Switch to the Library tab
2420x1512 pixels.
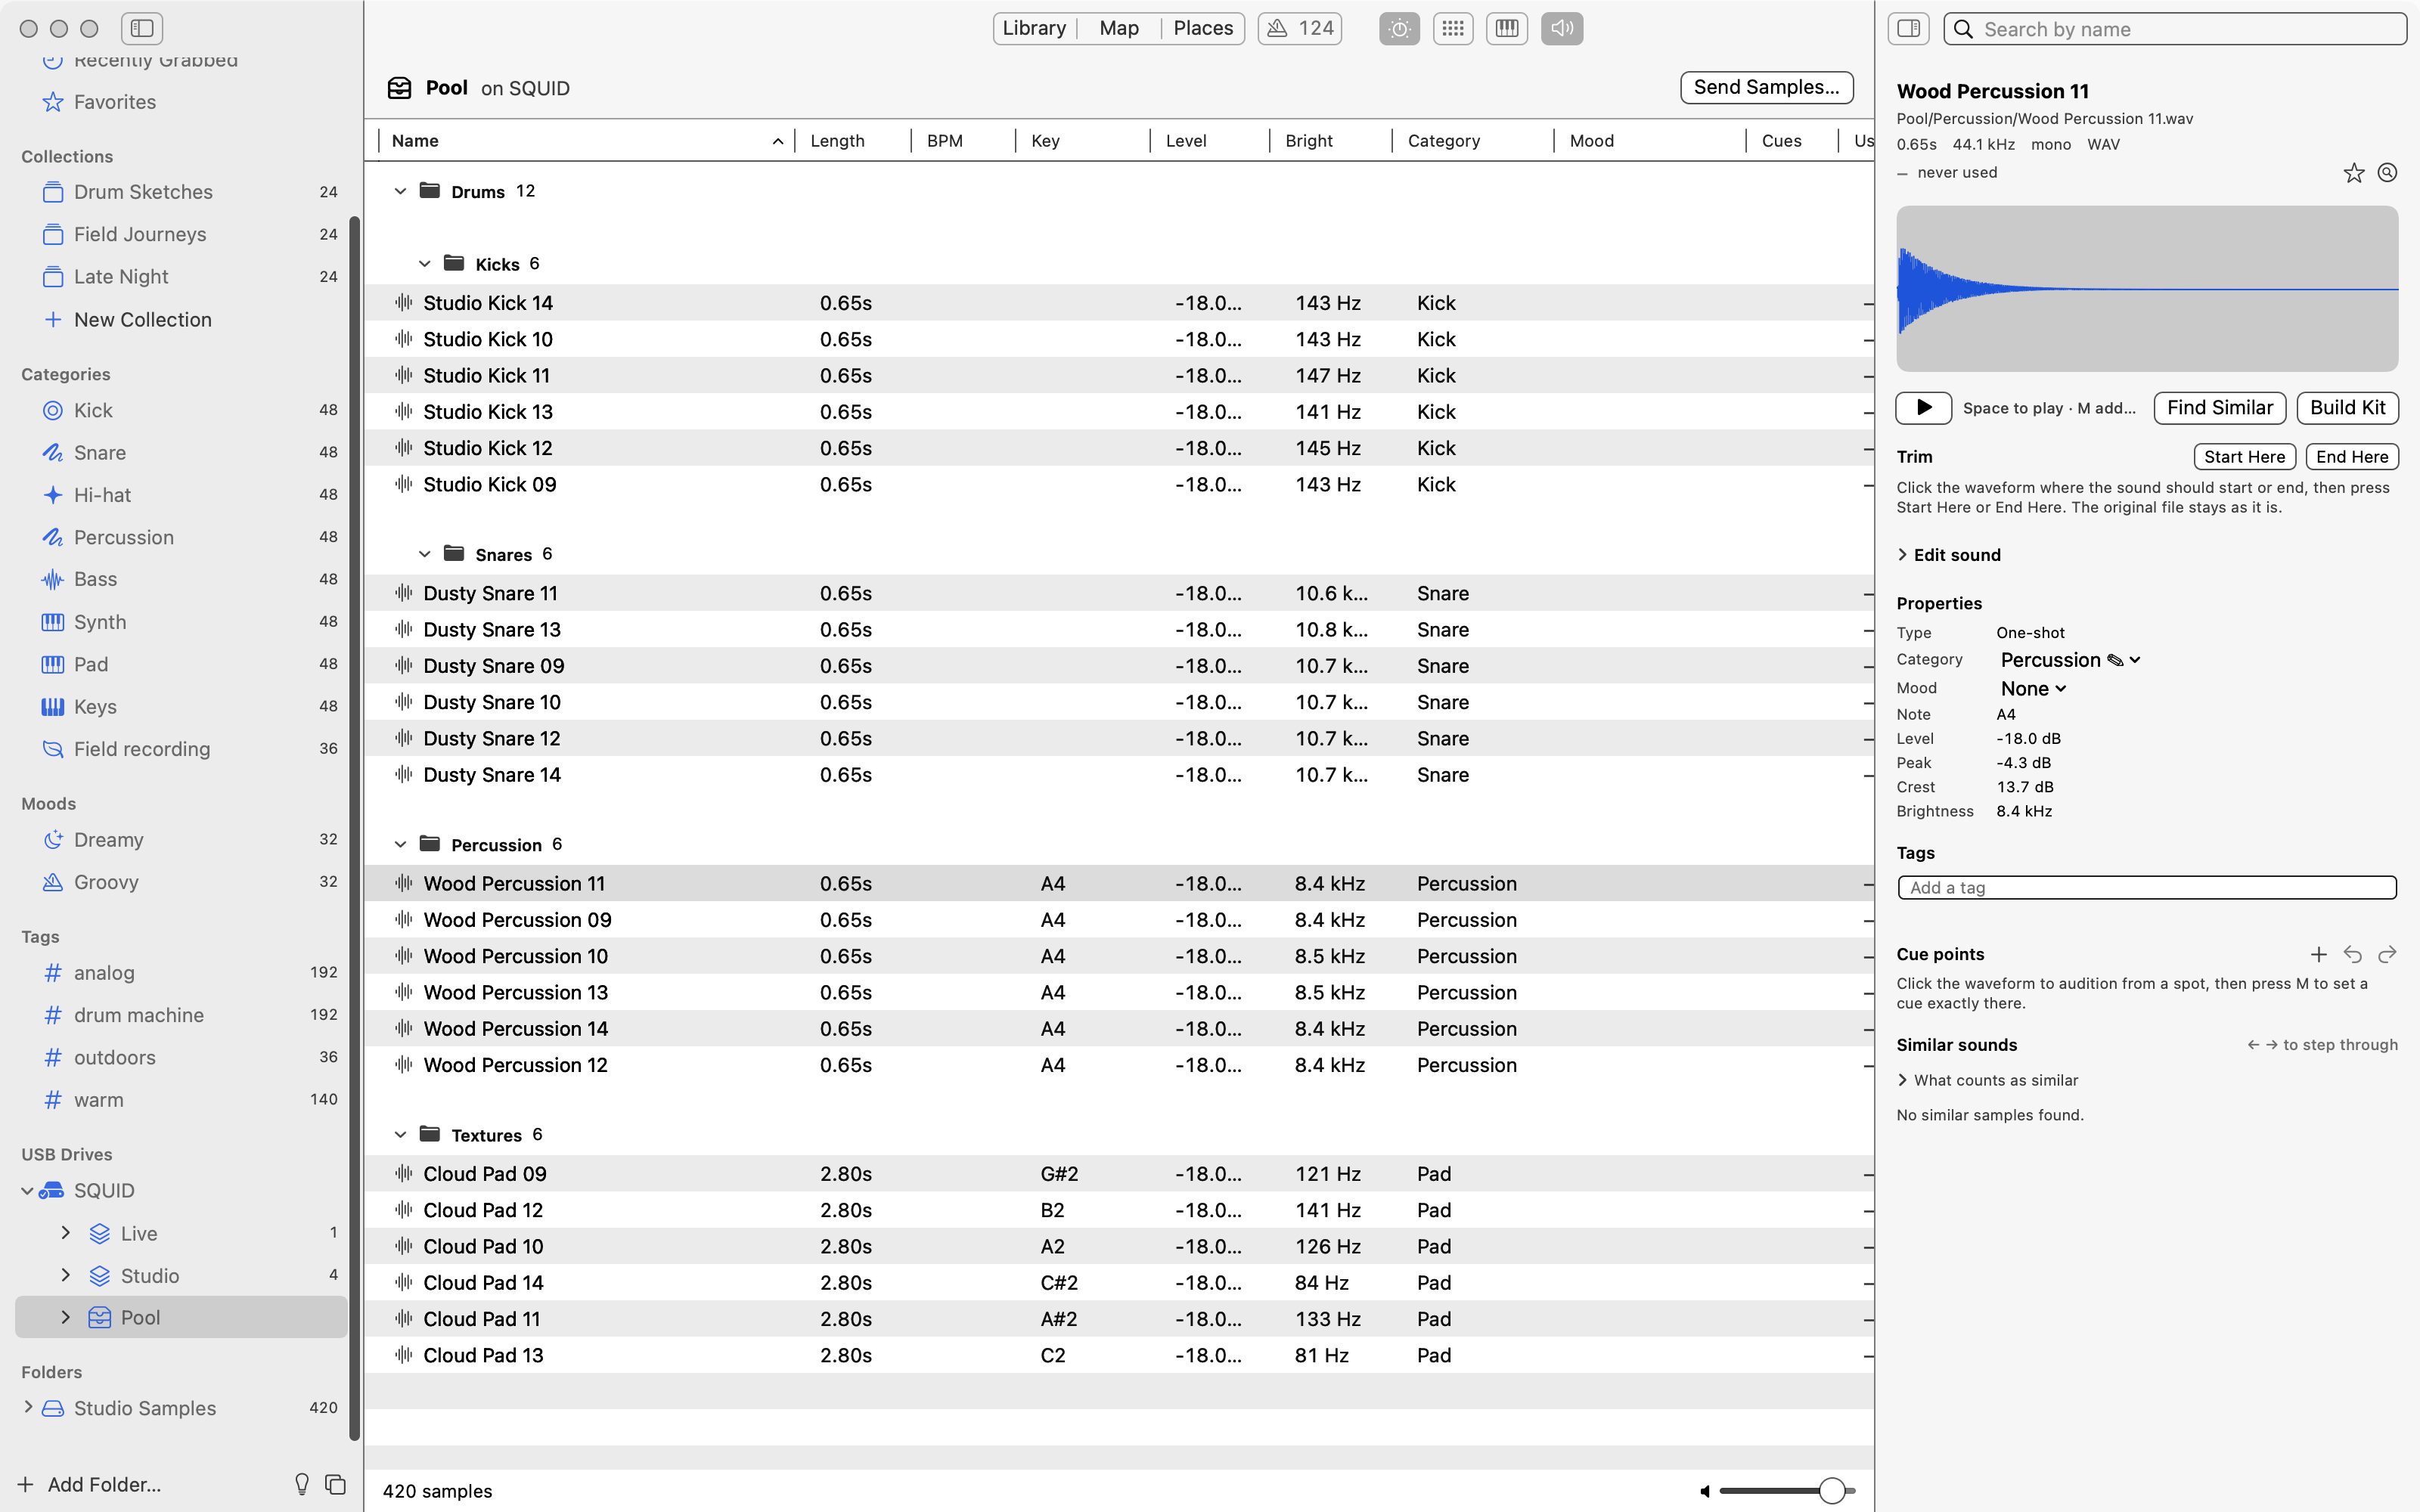tap(1034, 29)
